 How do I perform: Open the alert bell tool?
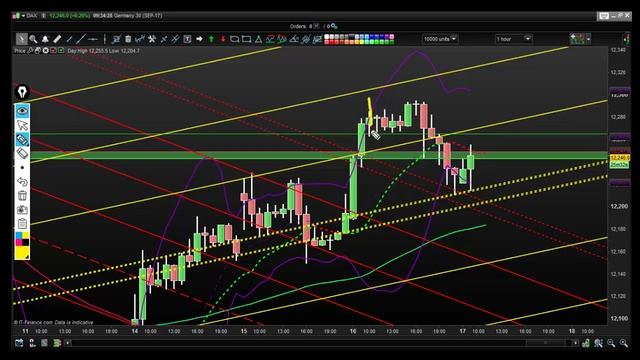click(45, 39)
